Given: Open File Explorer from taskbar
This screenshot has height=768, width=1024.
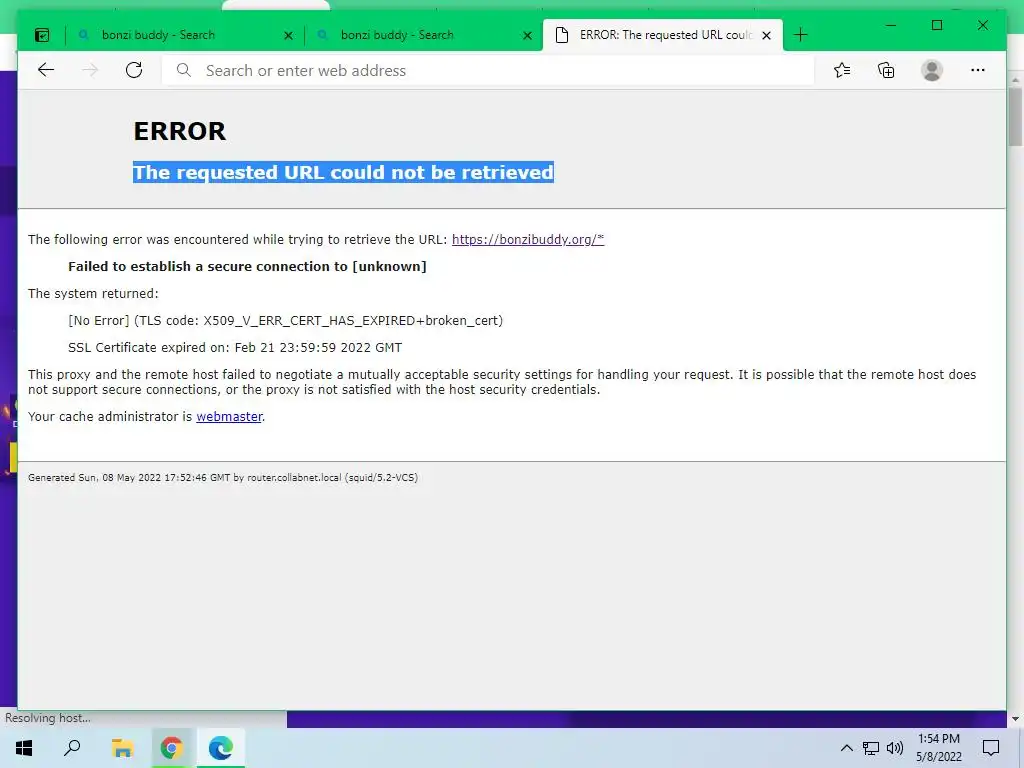Looking at the screenshot, I should (x=122, y=748).
